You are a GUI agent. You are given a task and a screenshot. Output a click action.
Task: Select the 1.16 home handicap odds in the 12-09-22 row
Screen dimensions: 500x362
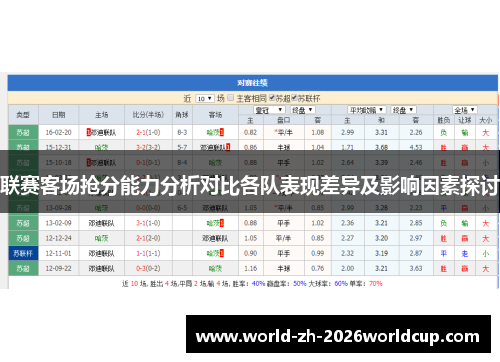250,268
